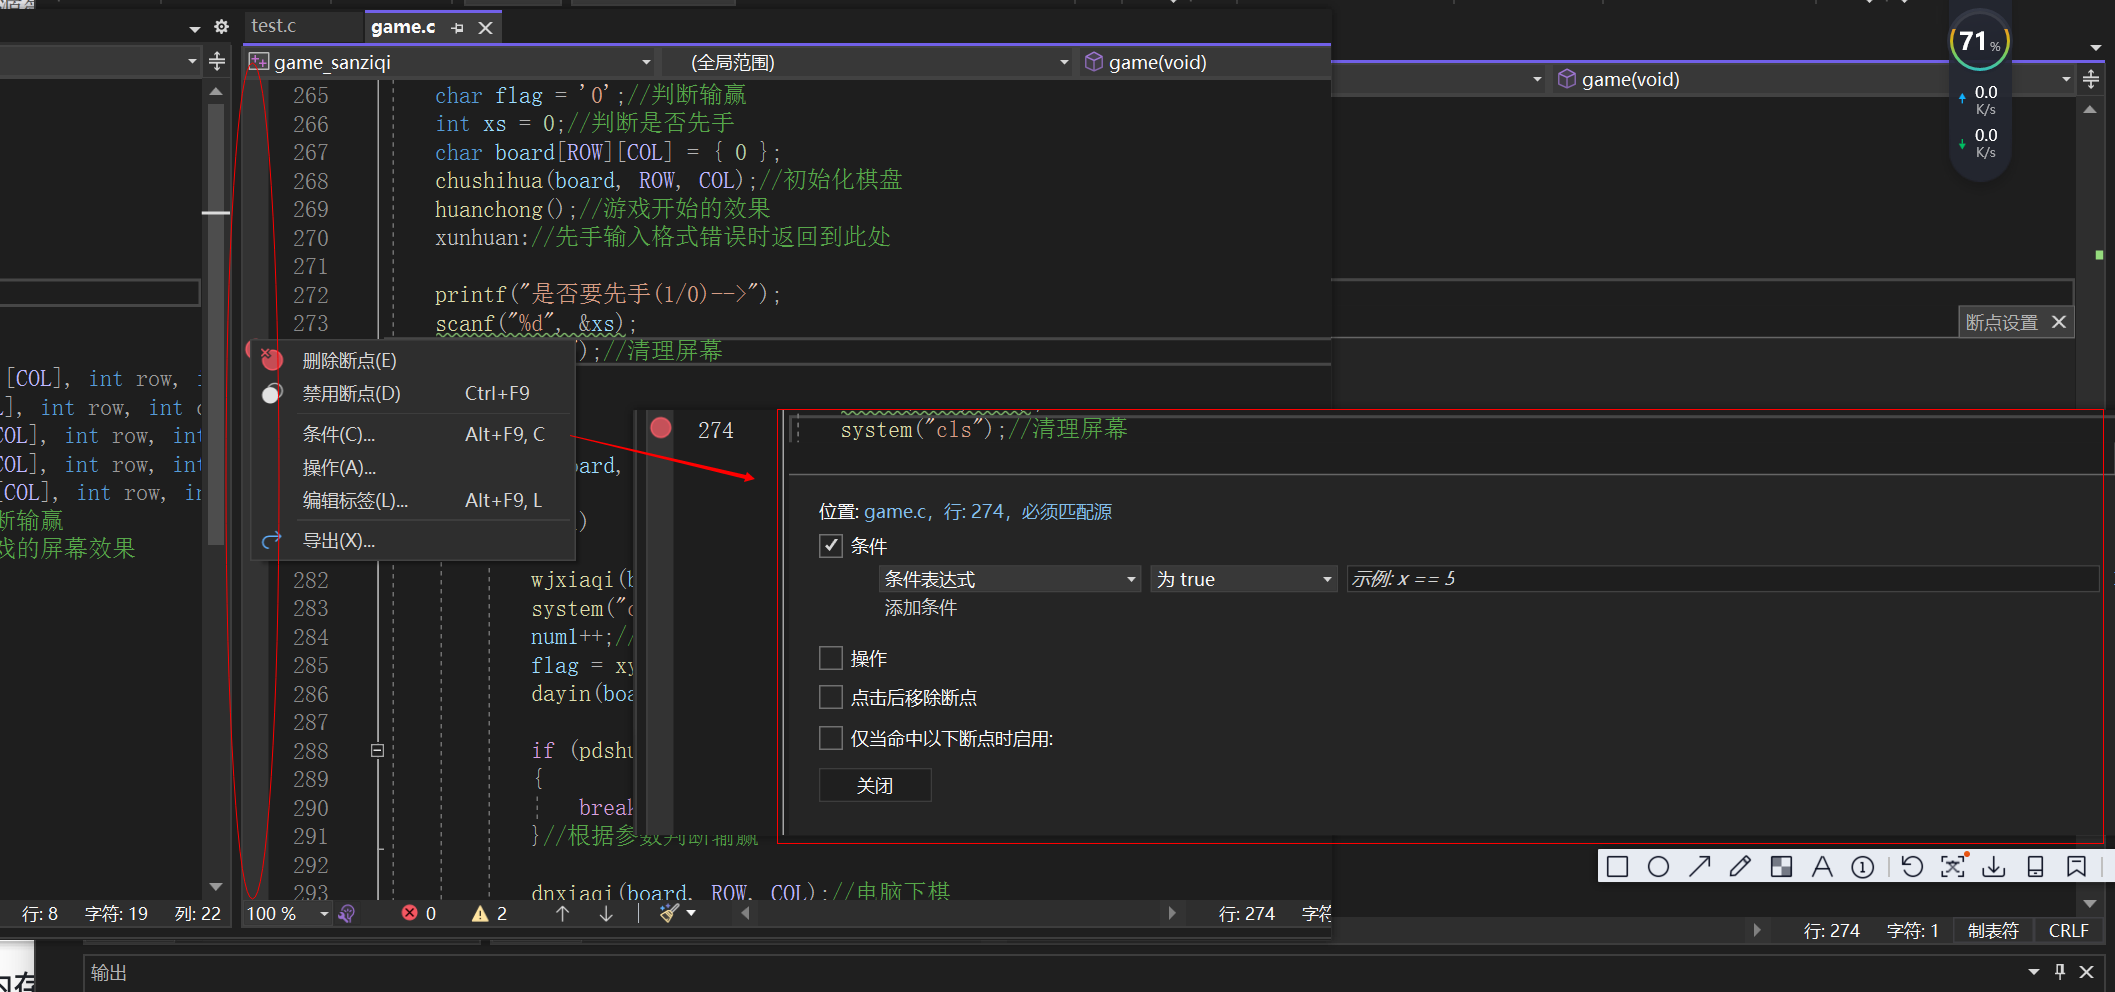
Task: Click the code cleanup broom icon
Action: pyautogui.click(x=670, y=913)
